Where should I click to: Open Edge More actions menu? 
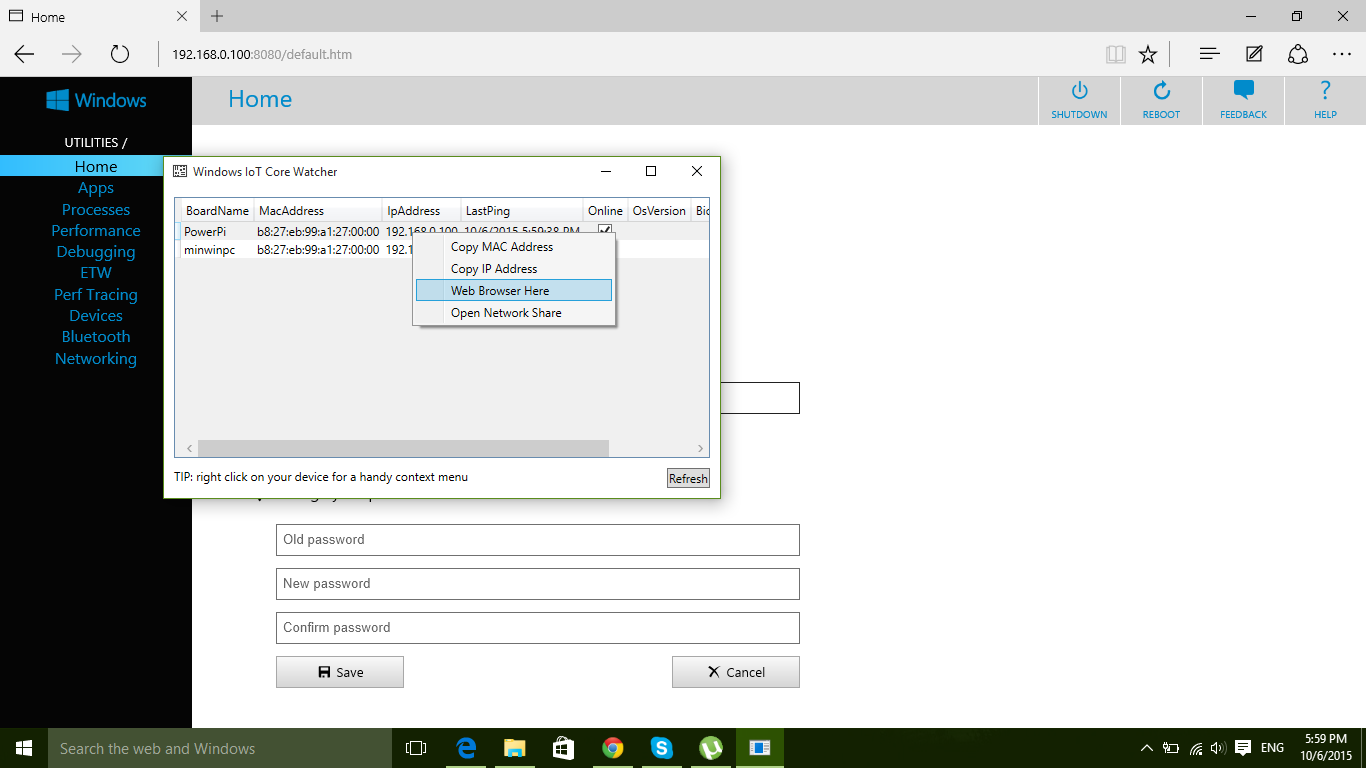(x=1342, y=54)
